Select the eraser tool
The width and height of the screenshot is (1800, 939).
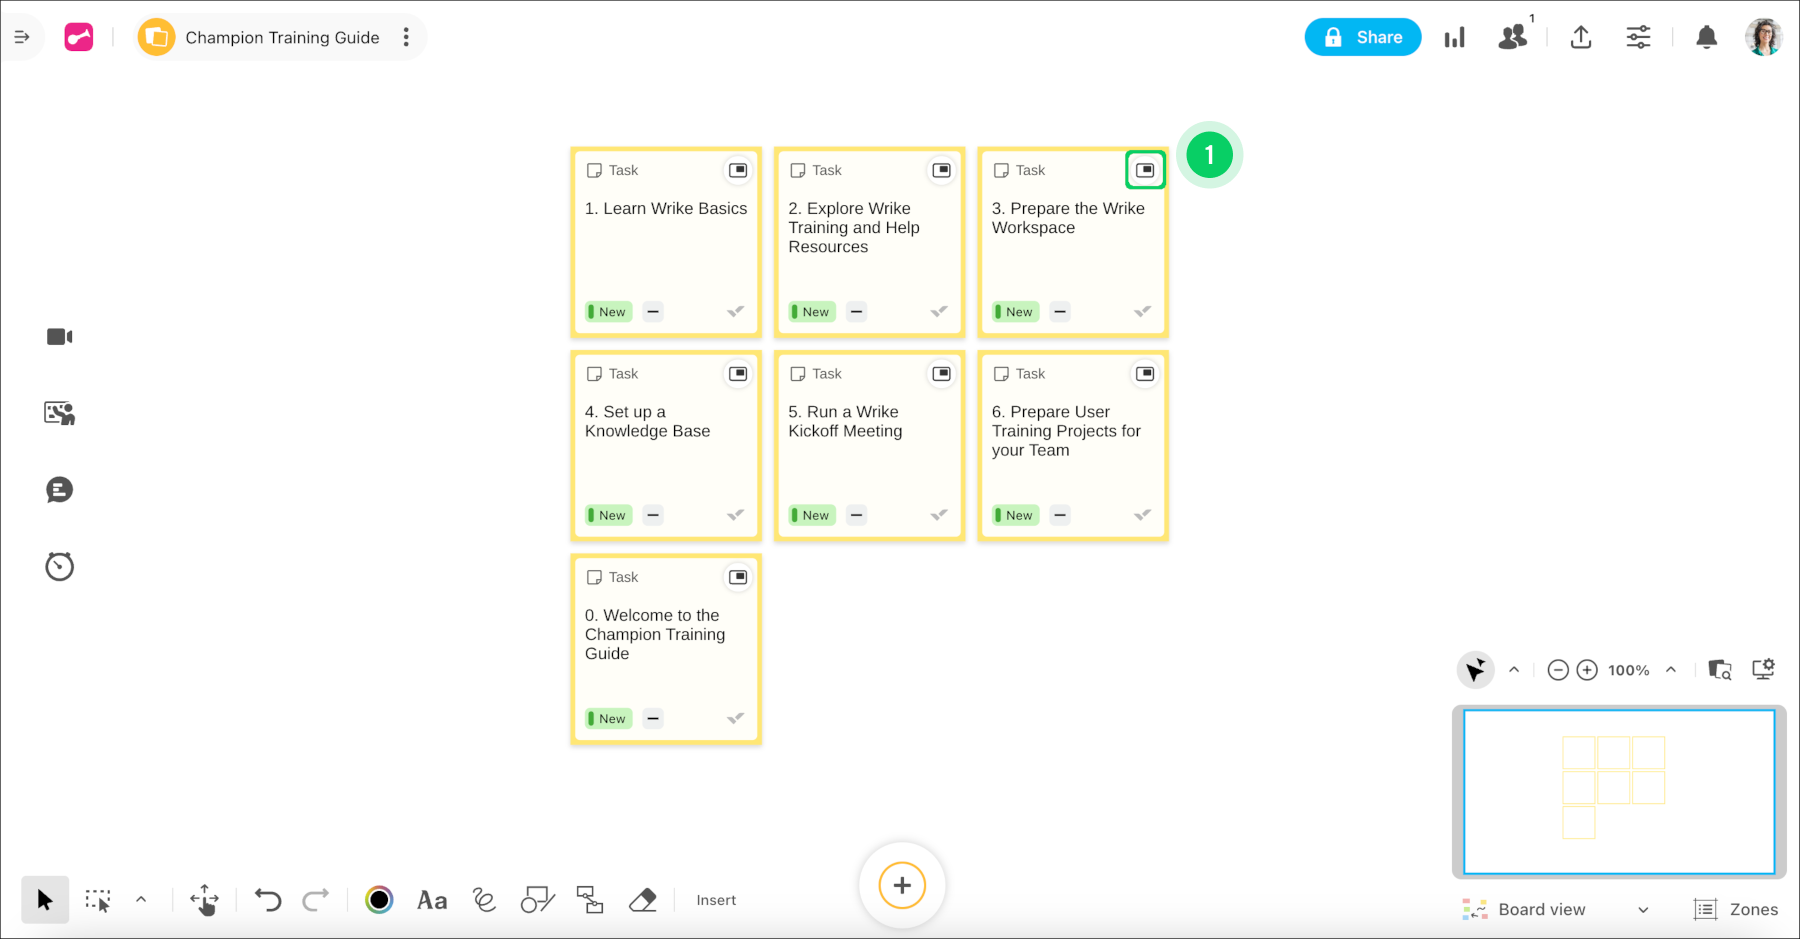(643, 900)
